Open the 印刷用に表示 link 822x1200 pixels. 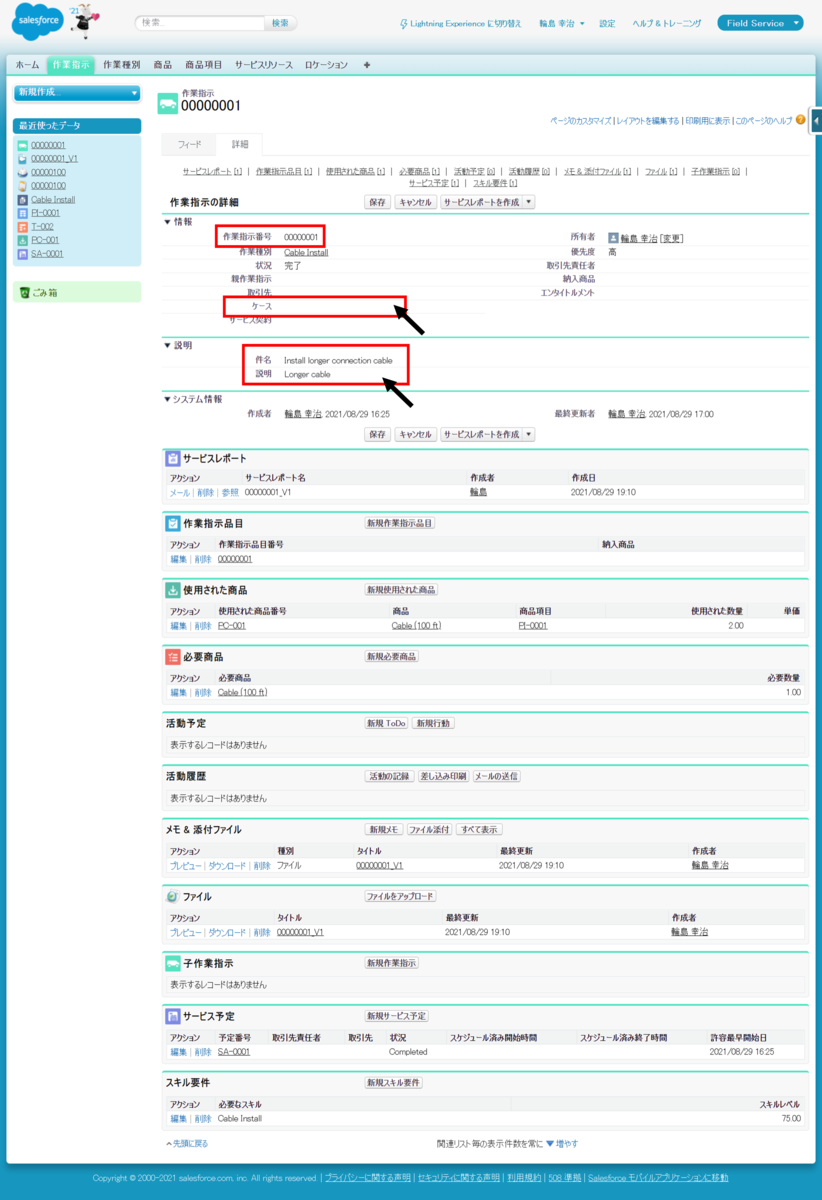point(707,120)
